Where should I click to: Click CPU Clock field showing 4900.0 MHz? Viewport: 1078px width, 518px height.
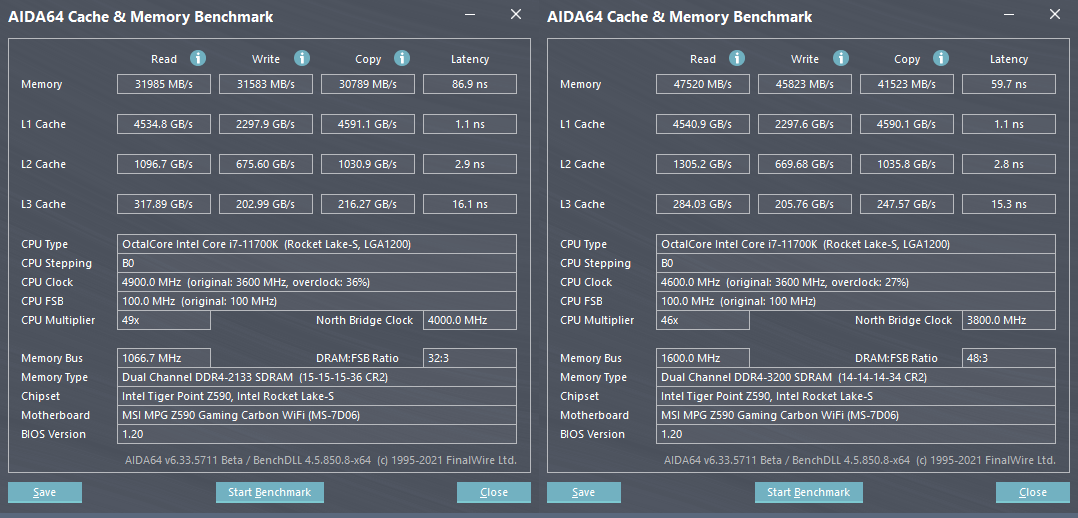[317, 282]
